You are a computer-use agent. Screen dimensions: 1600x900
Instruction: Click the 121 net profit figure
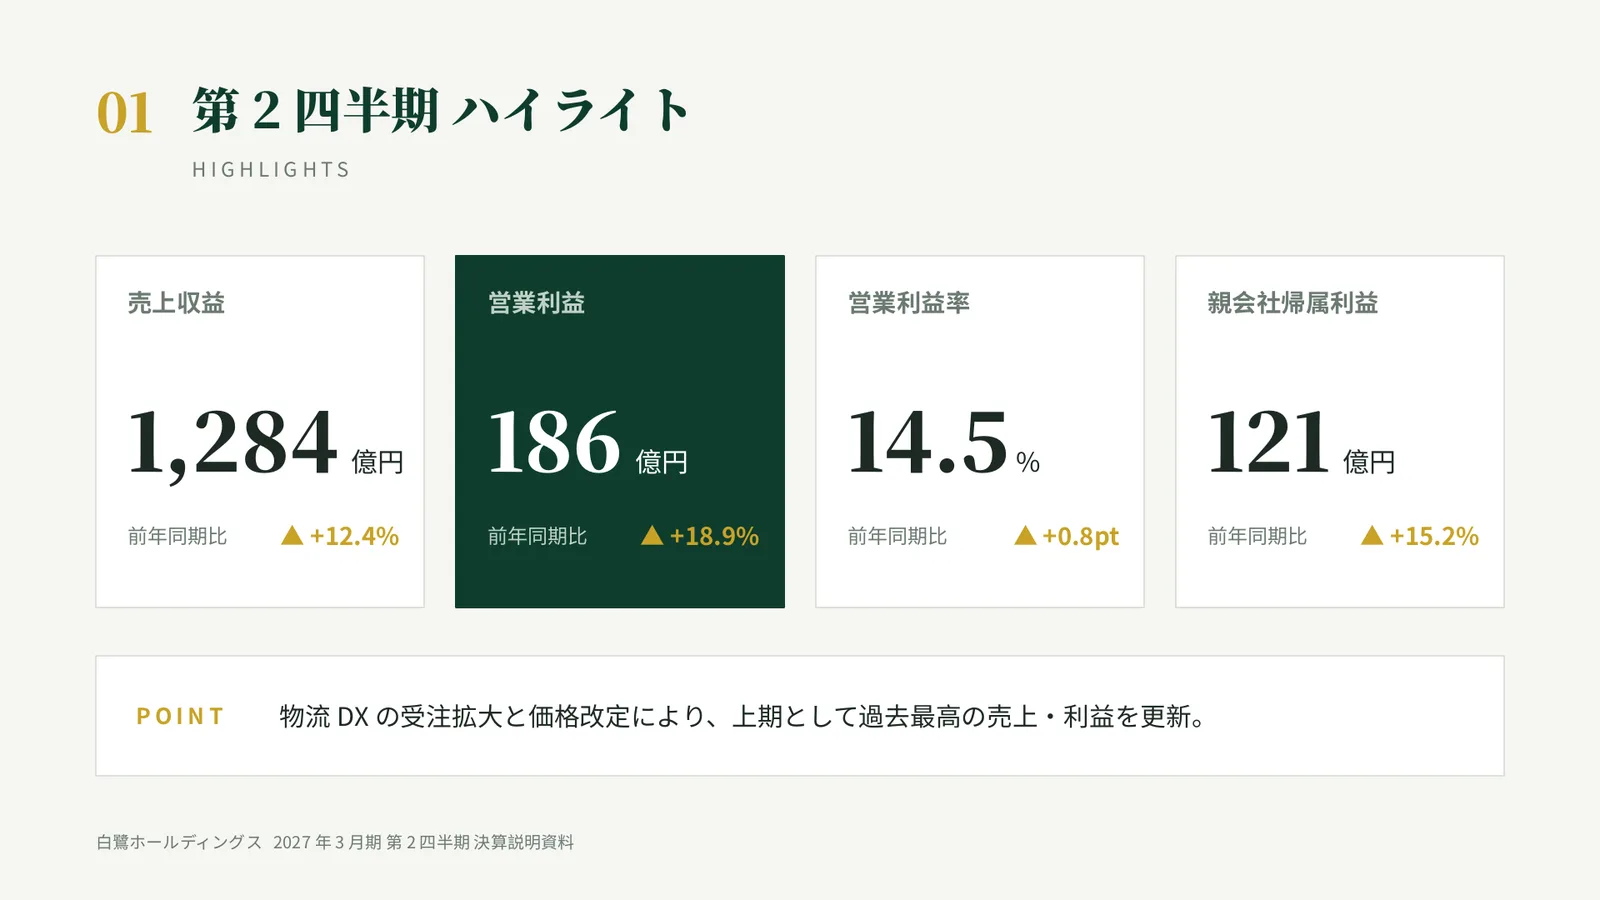[x=1268, y=443]
